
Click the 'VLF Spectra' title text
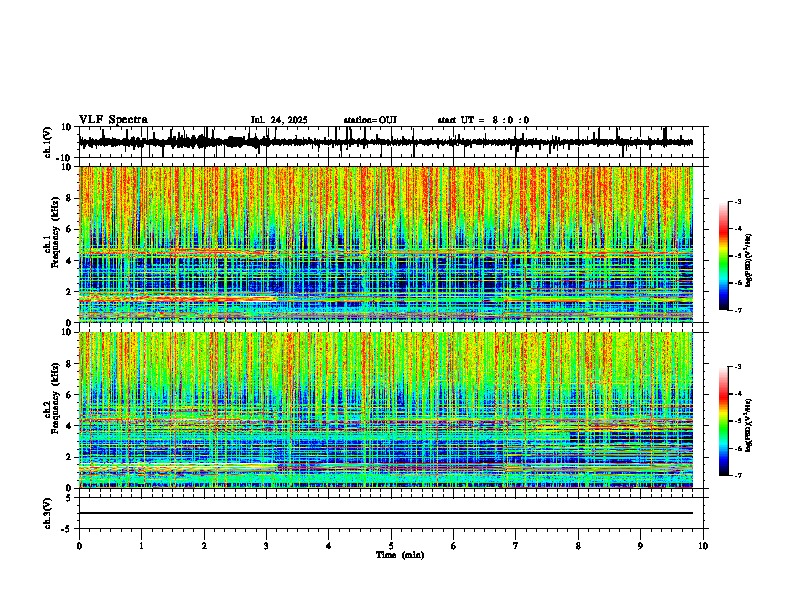pos(113,120)
